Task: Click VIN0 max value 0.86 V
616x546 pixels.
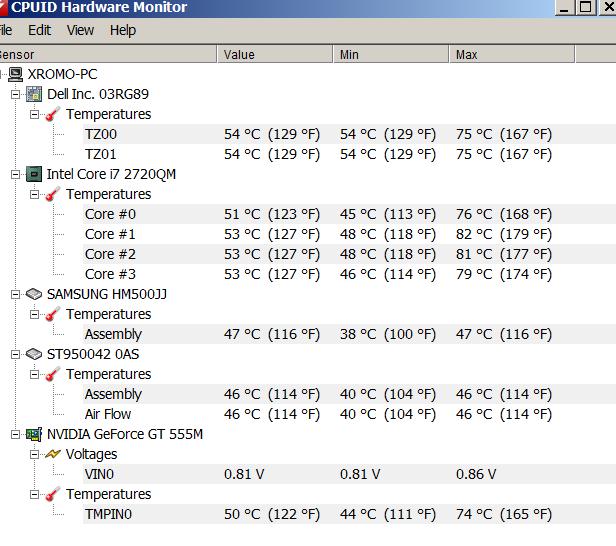Action: (476, 474)
